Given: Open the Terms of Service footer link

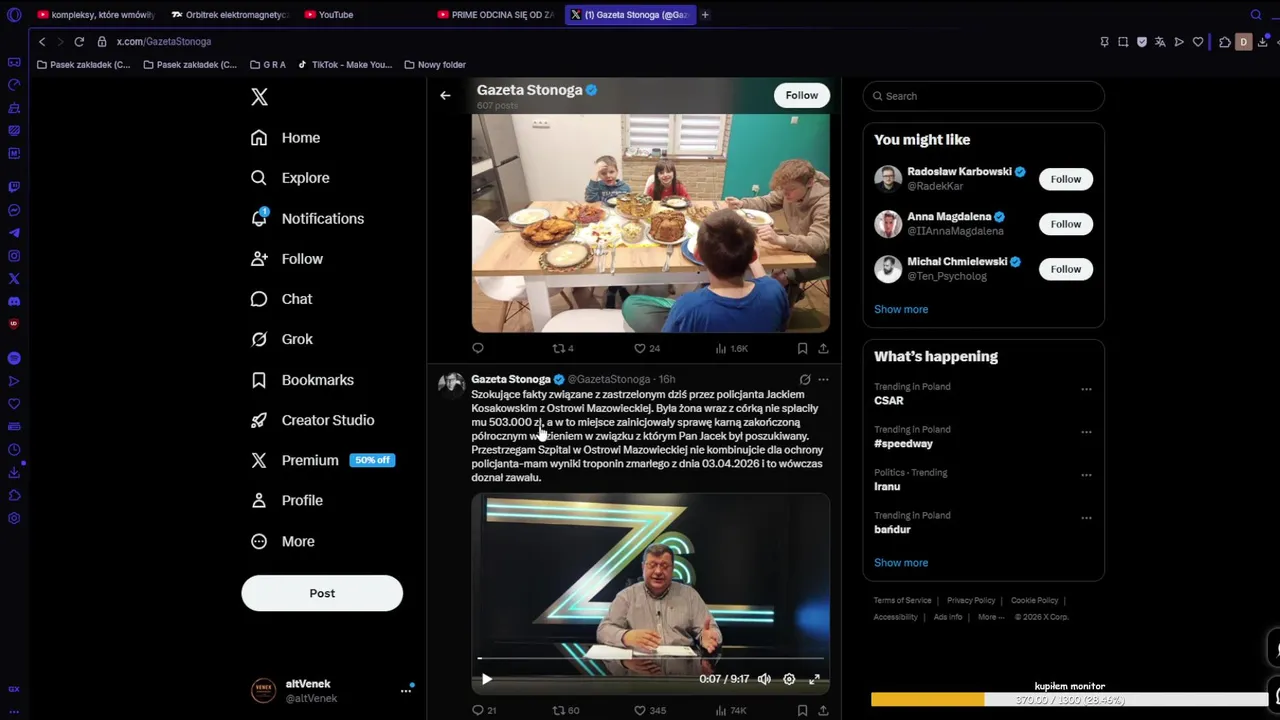Looking at the screenshot, I should pyautogui.click(x=902, y=601).
